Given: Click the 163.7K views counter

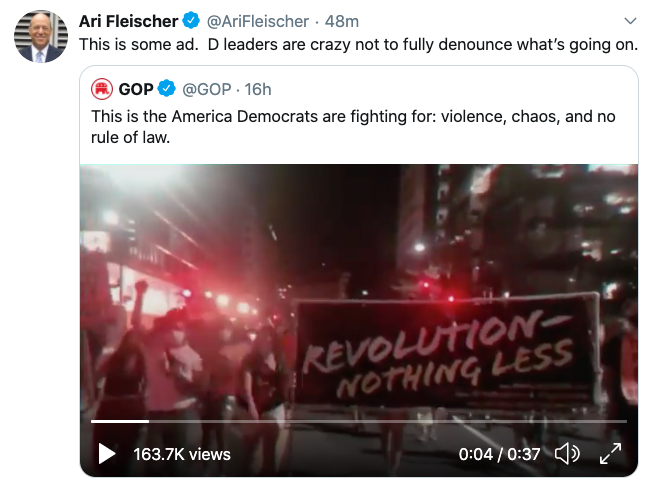Looking at the screenshot, I should [x=182, y=454].
